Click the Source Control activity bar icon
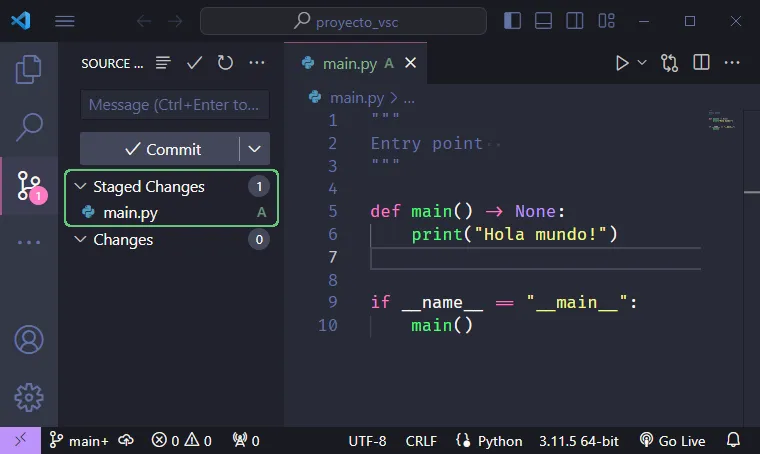The width and height of the screenshot is (760, 454). pos(29,185)
